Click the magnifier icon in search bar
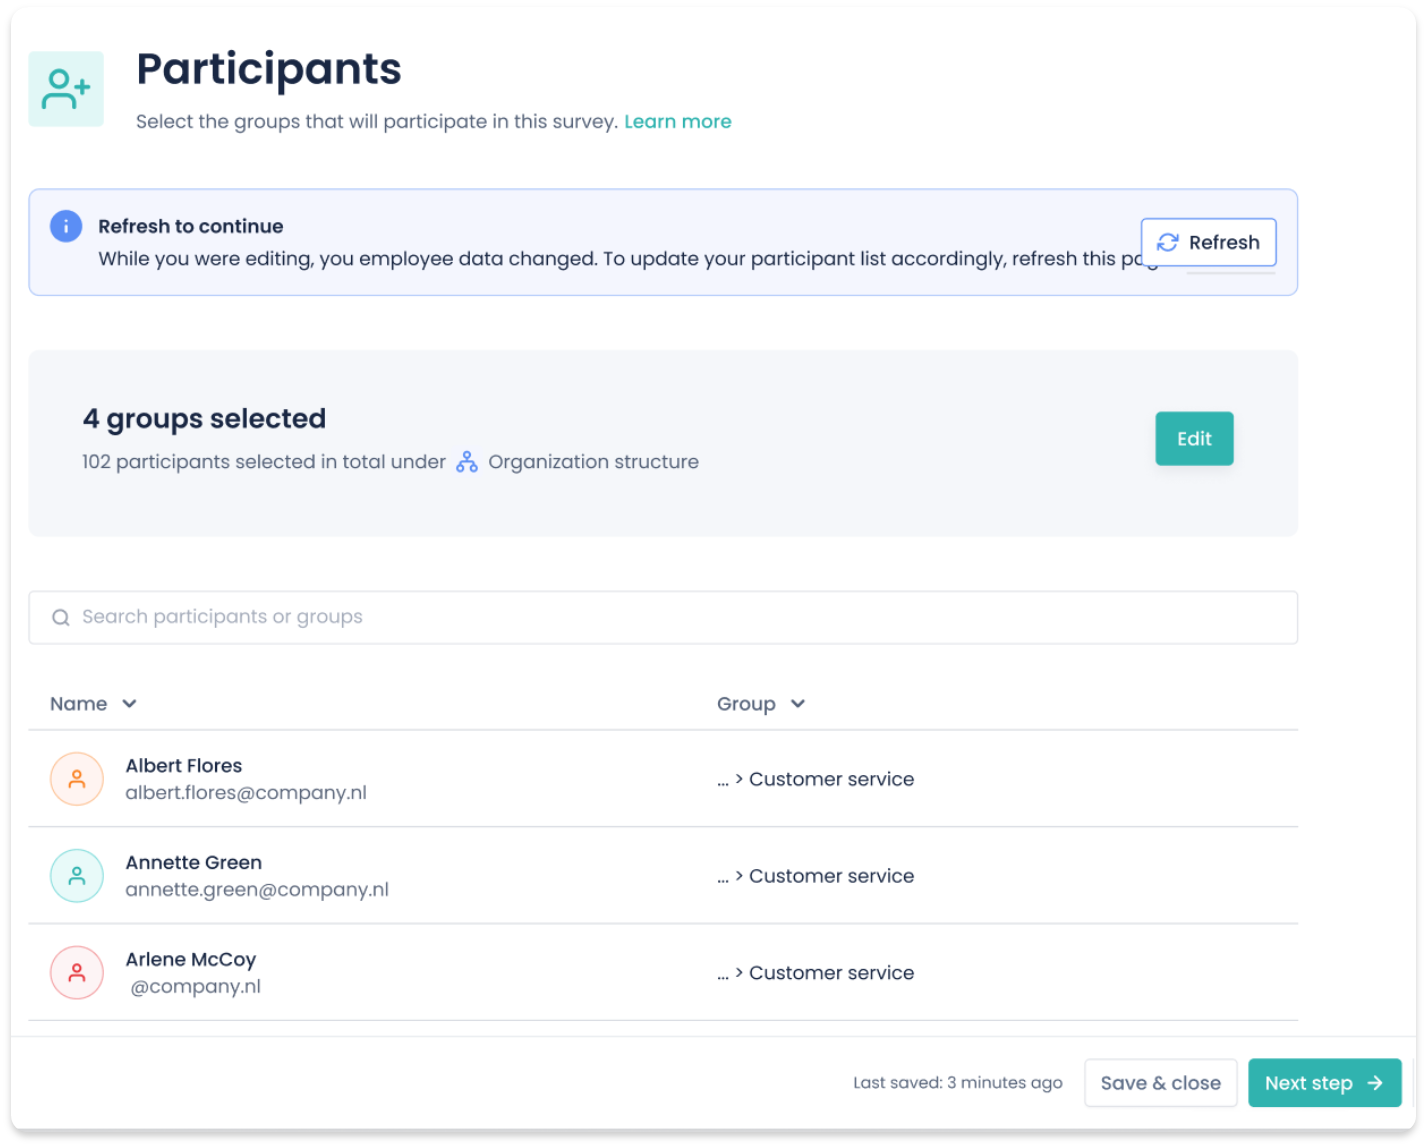The width and height of the screenshot is (1427, 1147). 61,618
